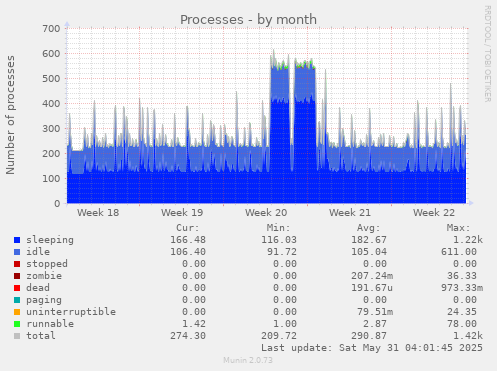Click the 'Munin 2.0.73' version text
This screenshot has width=497, height=371.
[248, 360]
